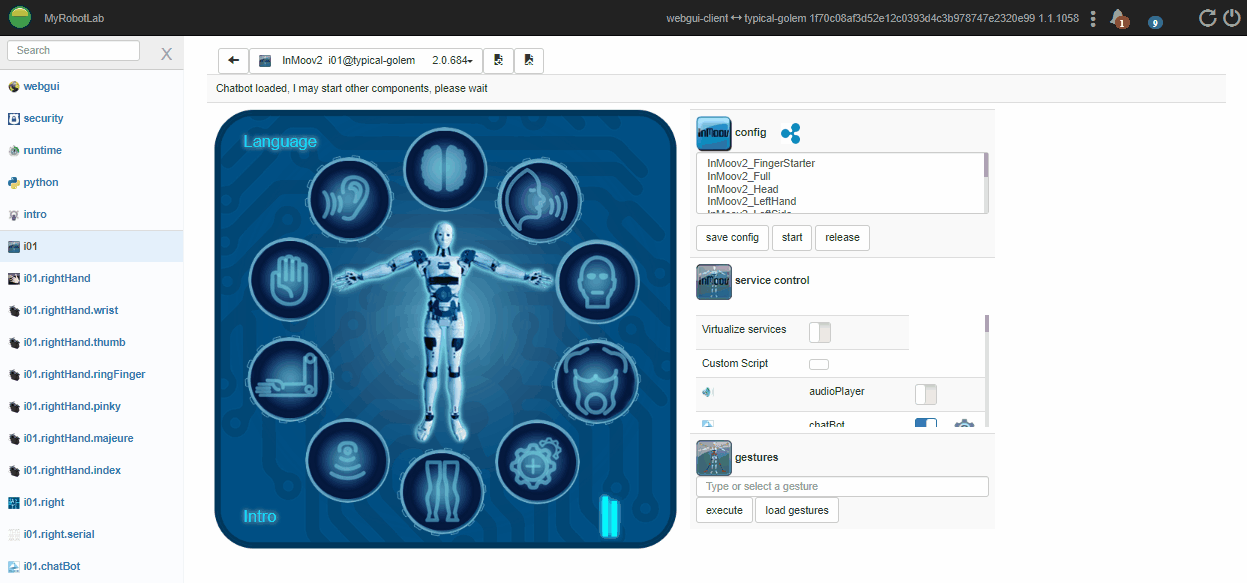This screenshot has width=1247, height=583.
Task: Toggle the Virtualize services switch
Action: click(819, 331)
